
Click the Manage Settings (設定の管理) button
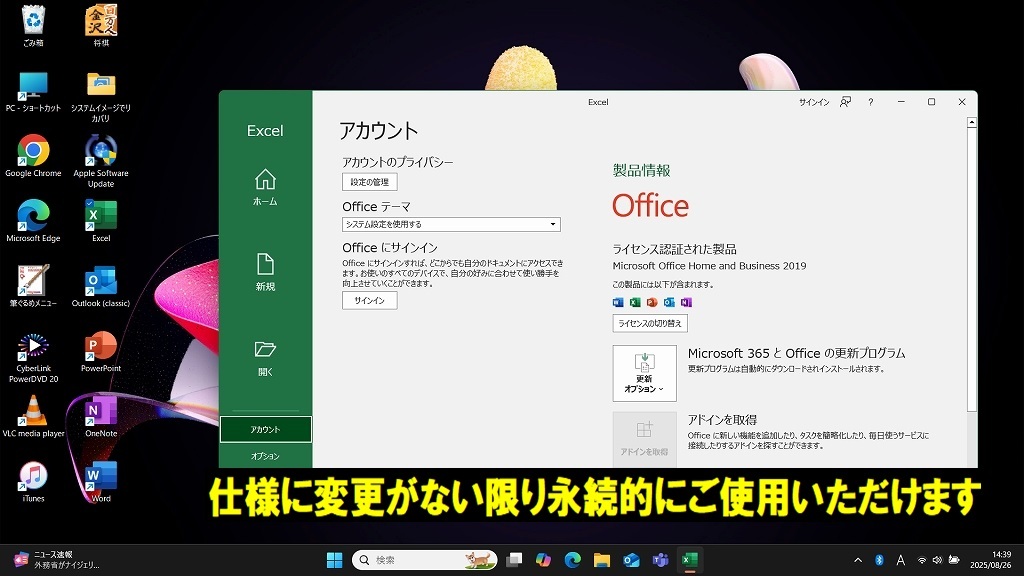point(370,182)
